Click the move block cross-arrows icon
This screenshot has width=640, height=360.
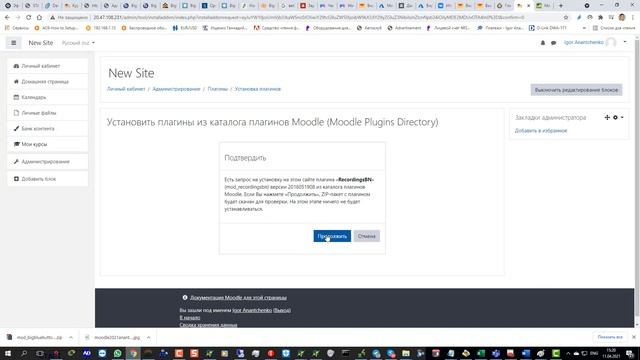pos(607,118)
